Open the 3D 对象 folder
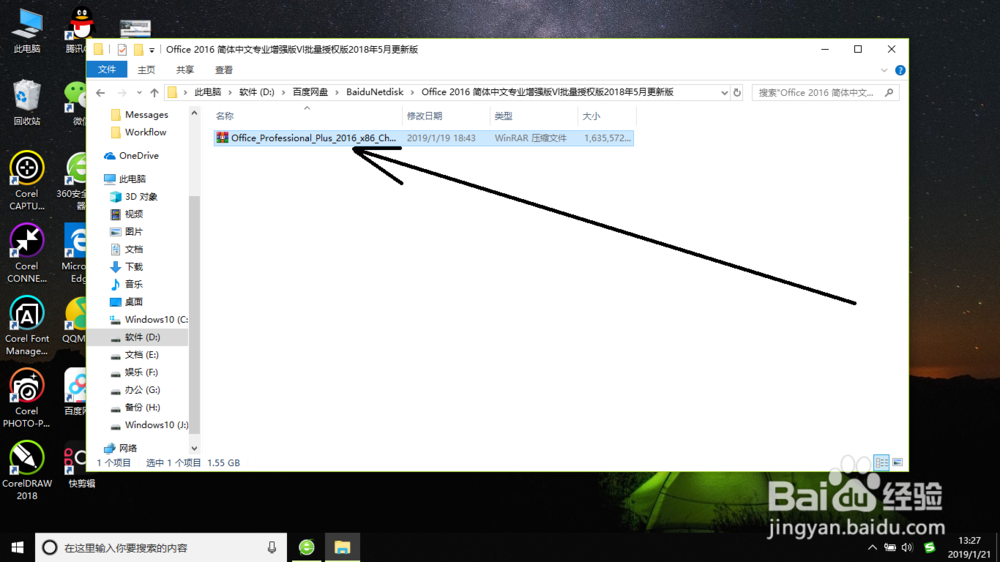Screen dimensions: 1000x562 point(134,196)
